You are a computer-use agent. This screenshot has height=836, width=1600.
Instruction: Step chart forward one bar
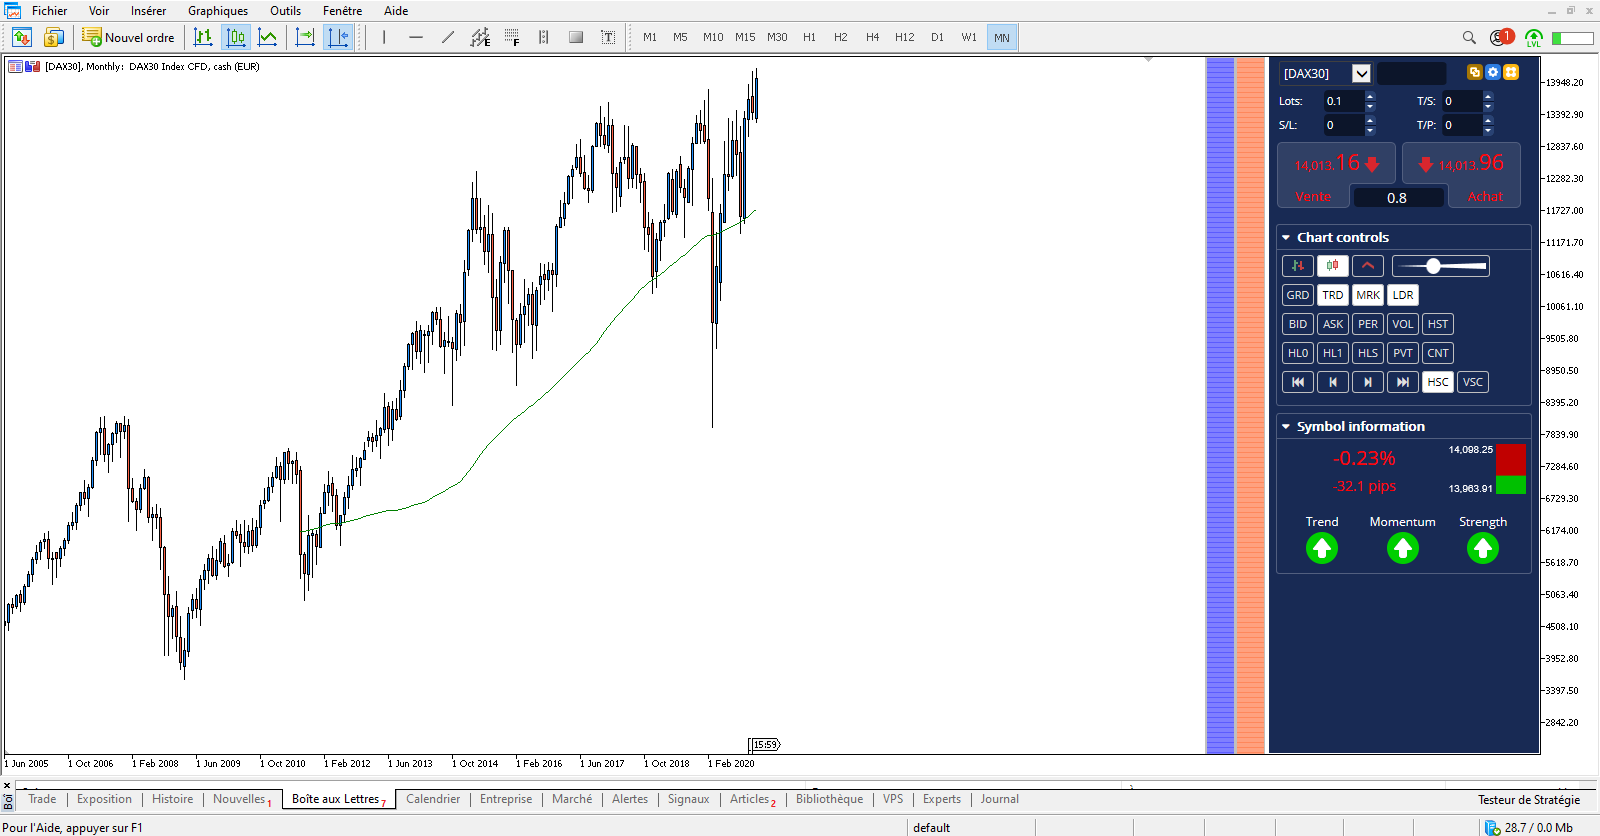[1367, 382]
